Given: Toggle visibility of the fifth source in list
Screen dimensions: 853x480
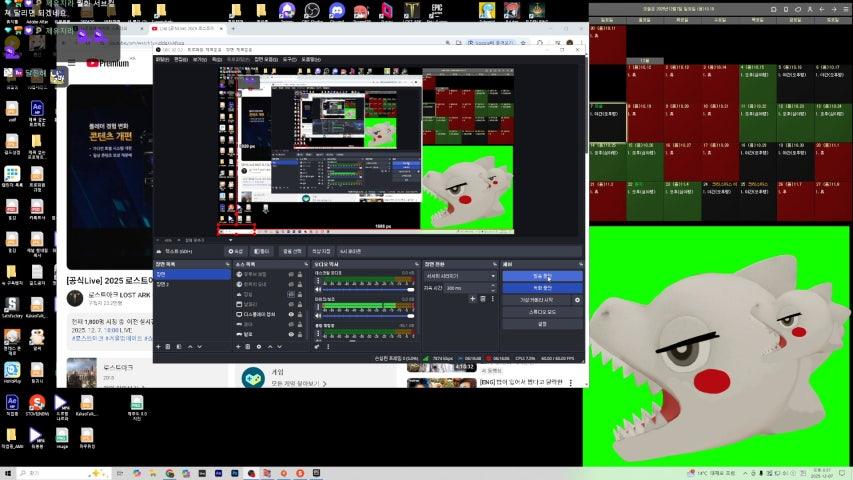Looking at the screenshot, I should 291,314.
